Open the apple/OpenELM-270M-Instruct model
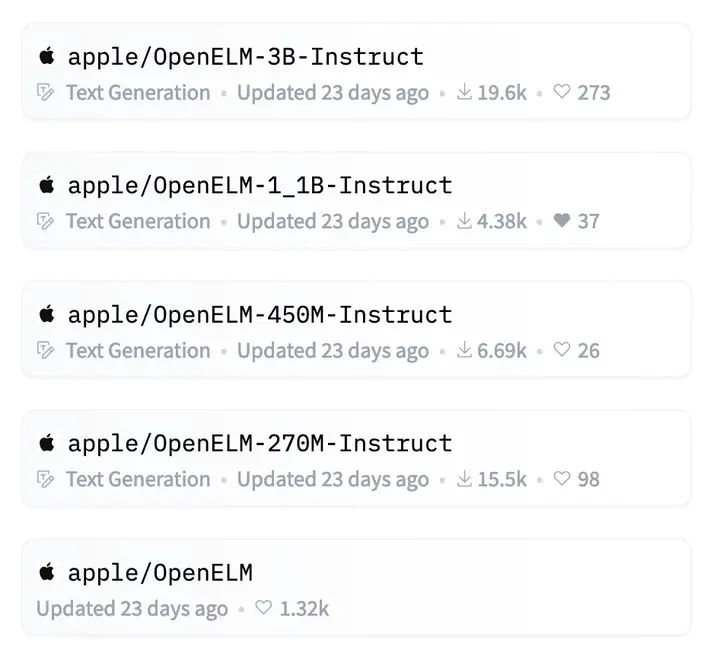The image size is (720, 653). tap(259, 443)
